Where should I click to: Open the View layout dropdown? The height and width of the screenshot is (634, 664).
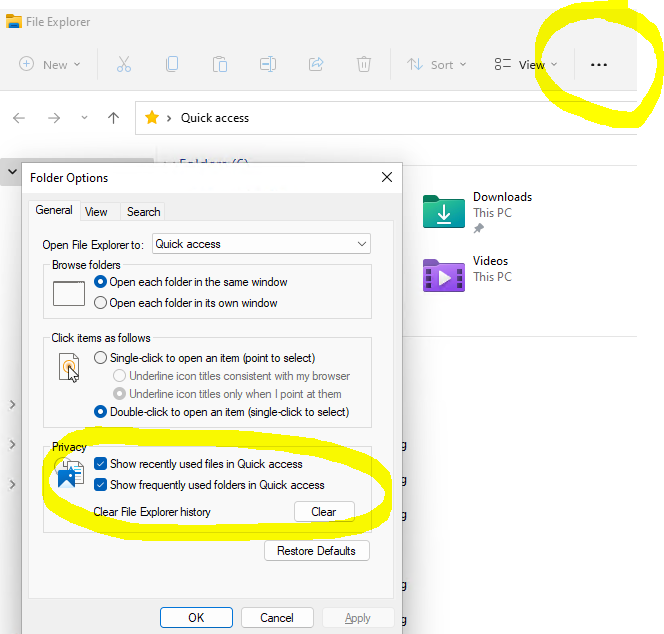coord(526,64)
